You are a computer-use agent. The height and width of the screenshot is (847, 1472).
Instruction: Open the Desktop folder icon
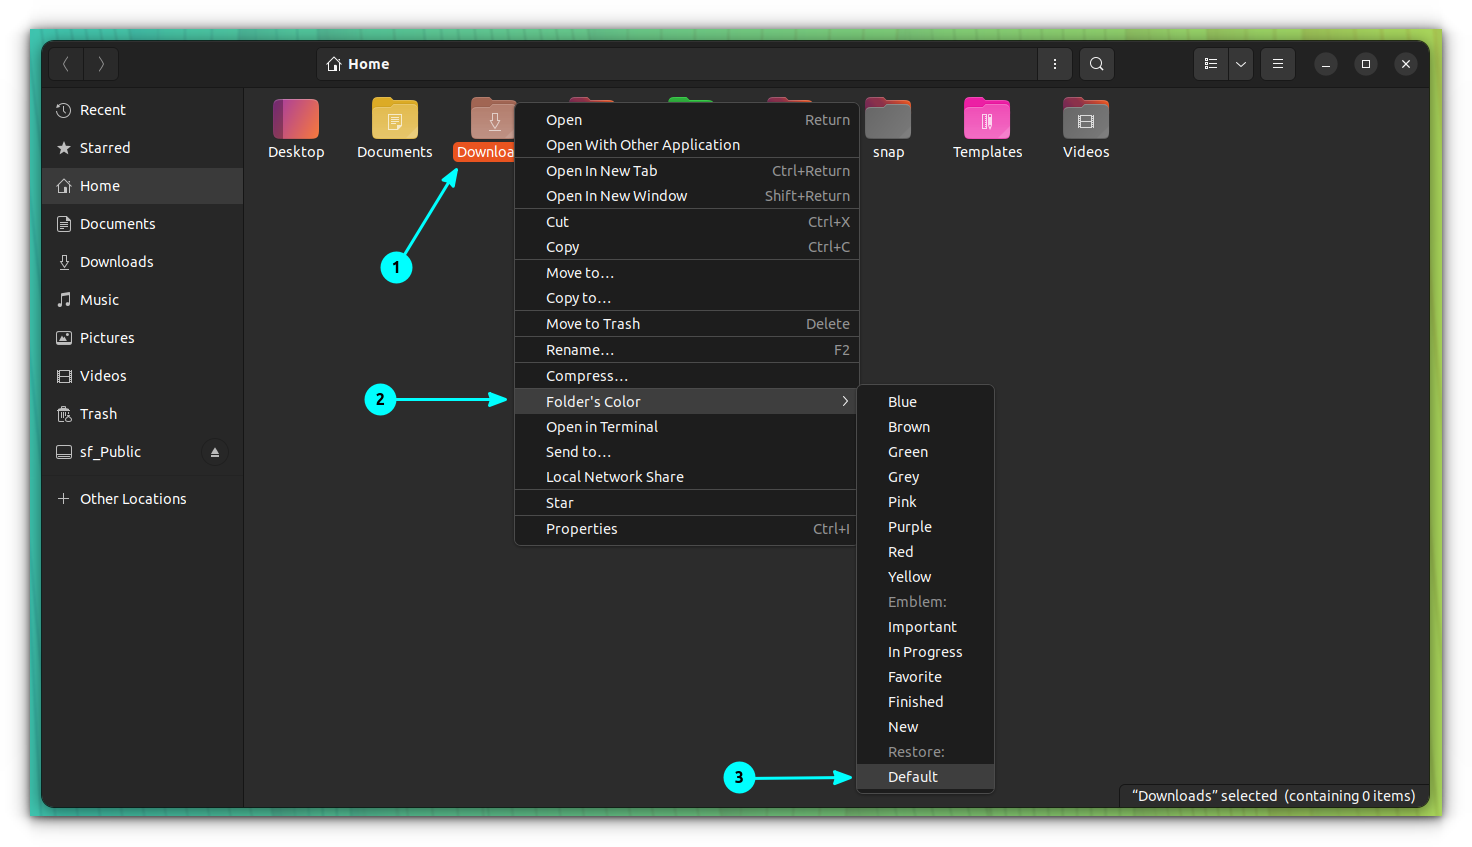[296, 118]
